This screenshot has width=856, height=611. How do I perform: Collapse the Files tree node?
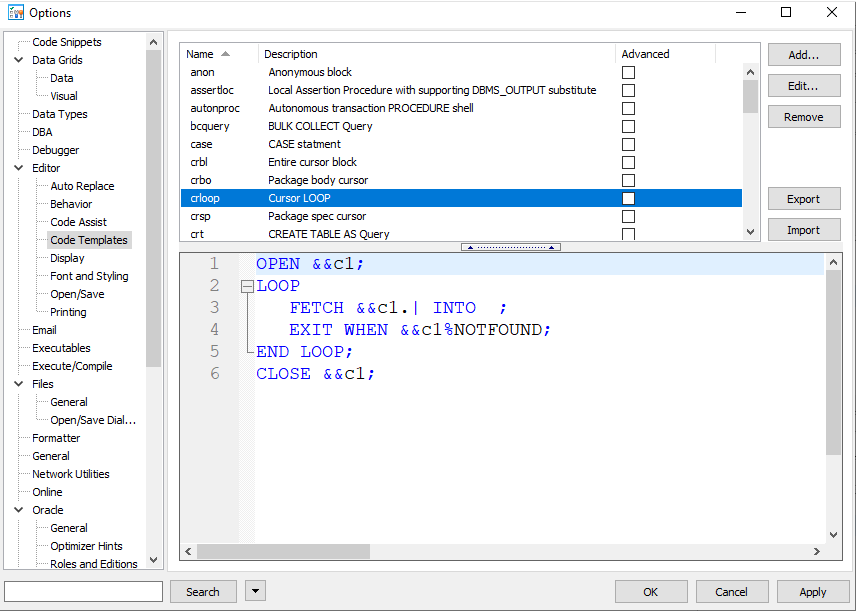coord(19,384)
